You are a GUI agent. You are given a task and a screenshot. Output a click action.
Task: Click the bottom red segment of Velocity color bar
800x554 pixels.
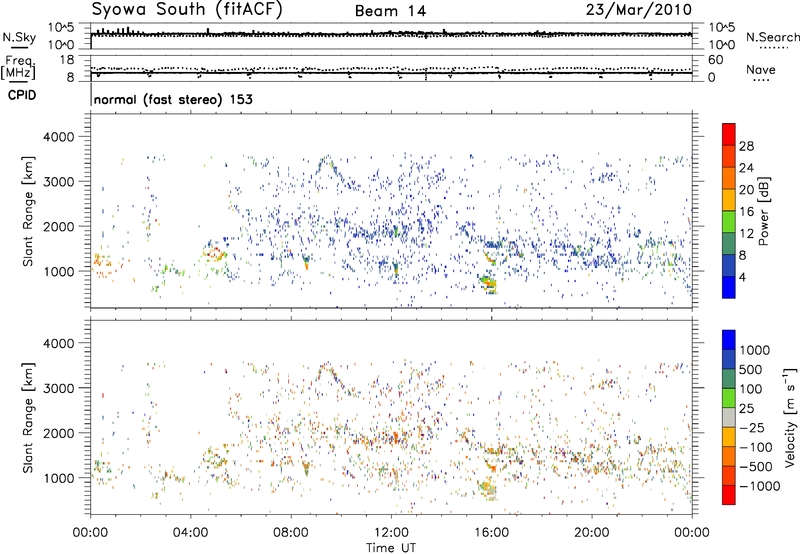(729, 495)
